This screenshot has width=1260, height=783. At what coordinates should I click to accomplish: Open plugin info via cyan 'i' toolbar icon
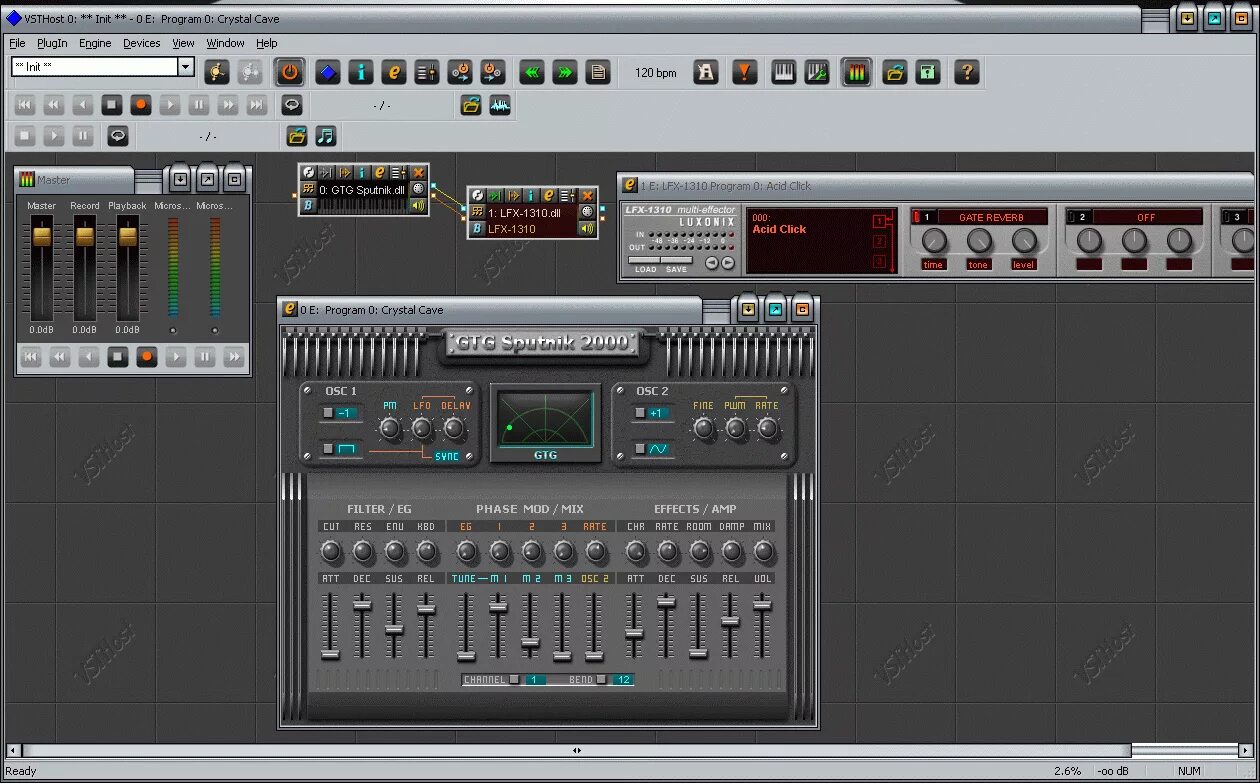tap(361, 72)
